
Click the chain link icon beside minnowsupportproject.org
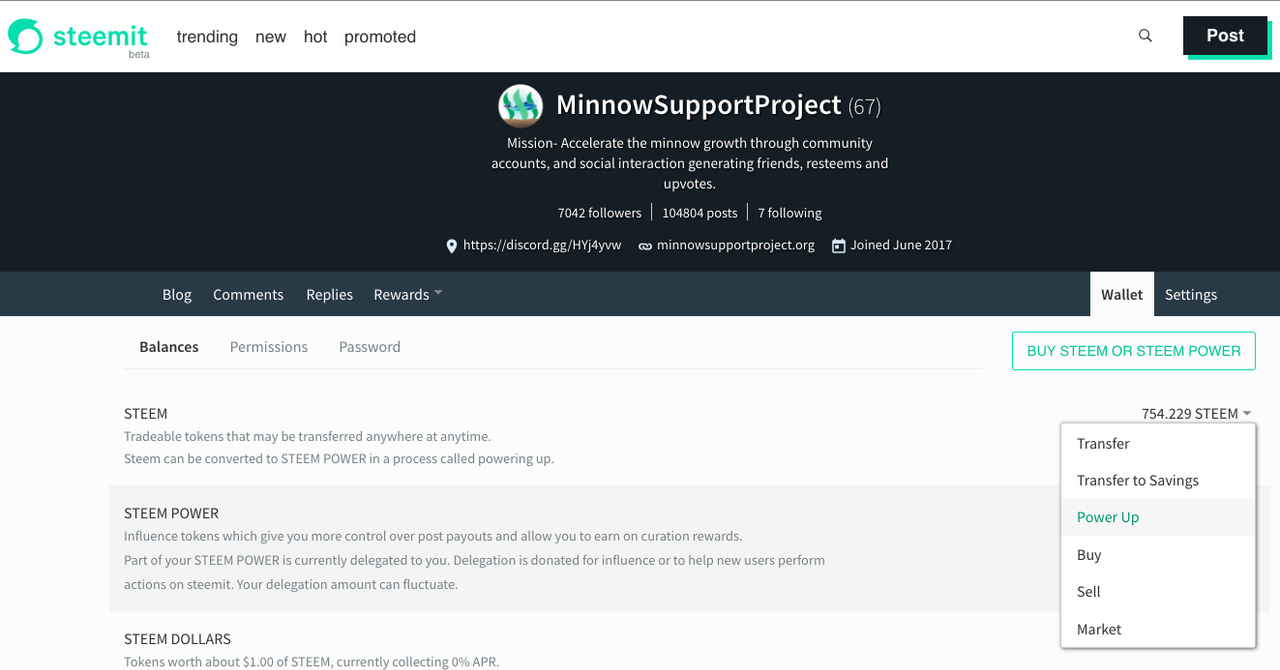pos(645,245)
